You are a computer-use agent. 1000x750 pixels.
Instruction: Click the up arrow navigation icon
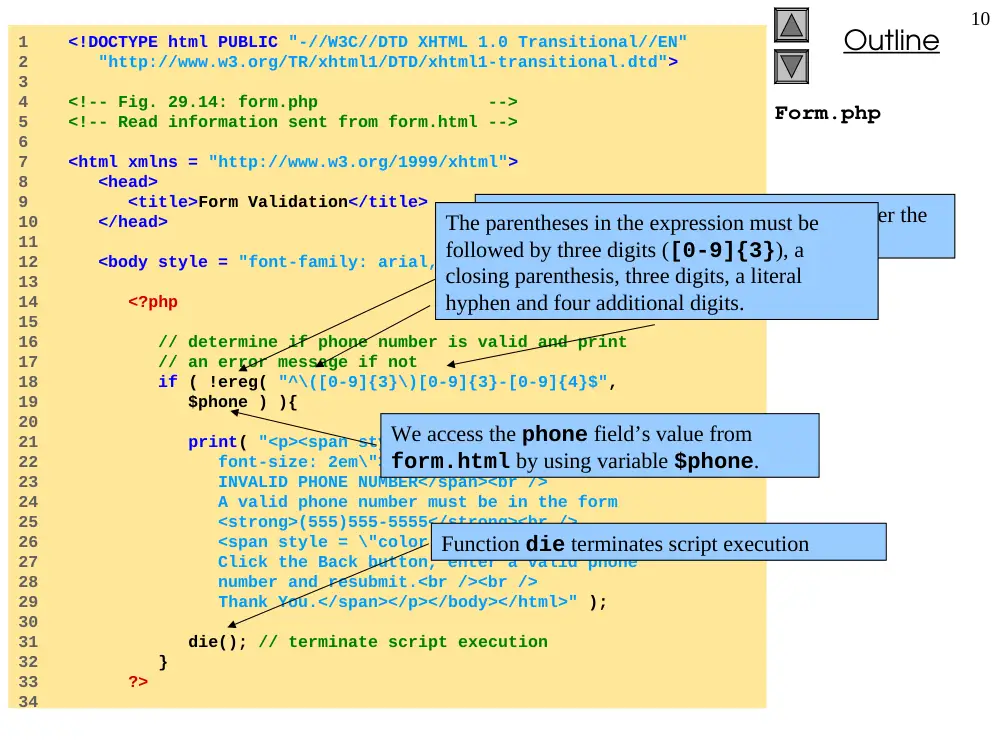tap(791, 26)
